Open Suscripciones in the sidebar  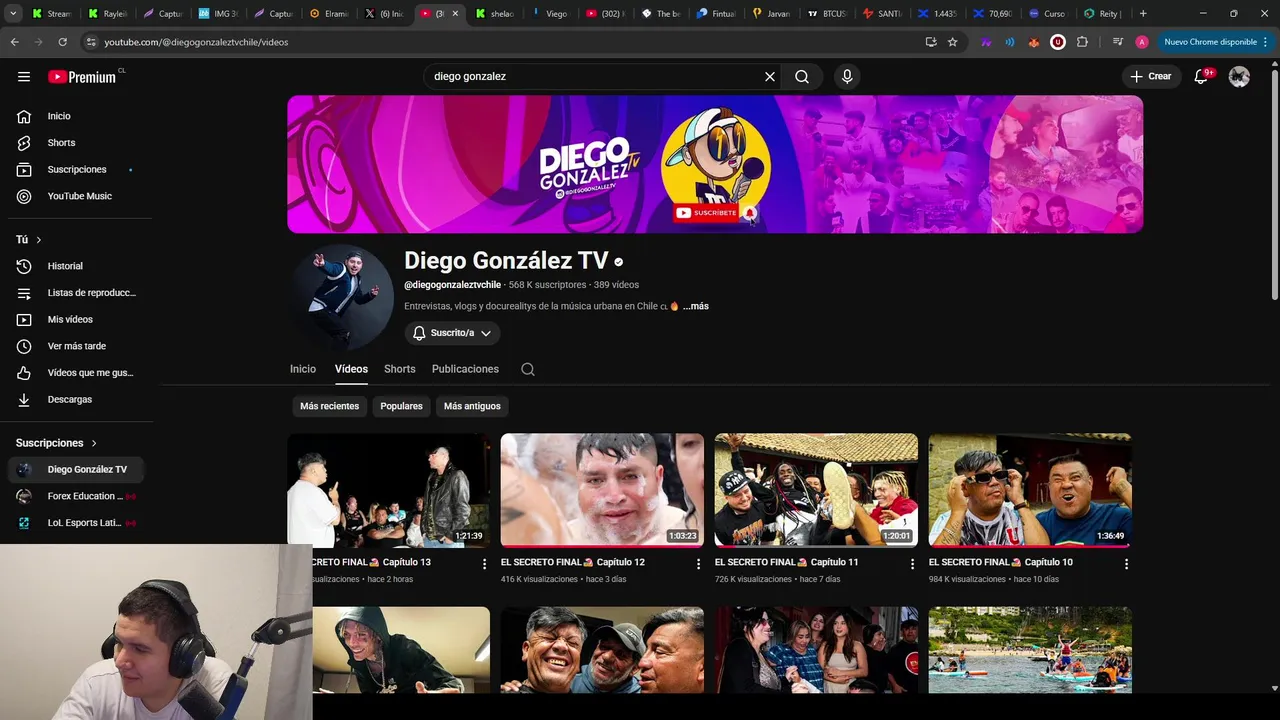pos(76,169)
